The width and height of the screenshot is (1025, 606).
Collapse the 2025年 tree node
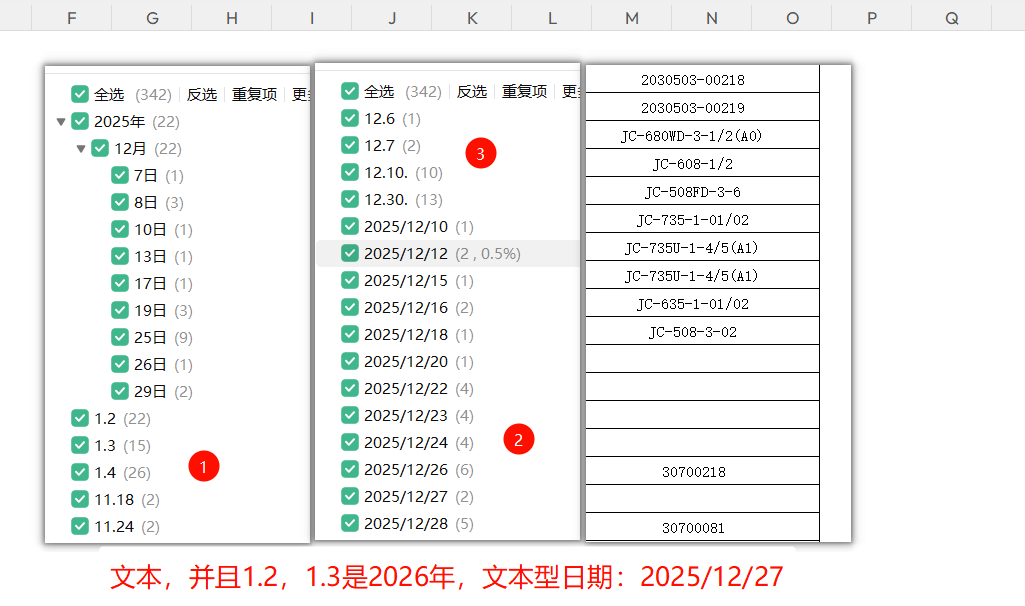click(x=61, y=122)
